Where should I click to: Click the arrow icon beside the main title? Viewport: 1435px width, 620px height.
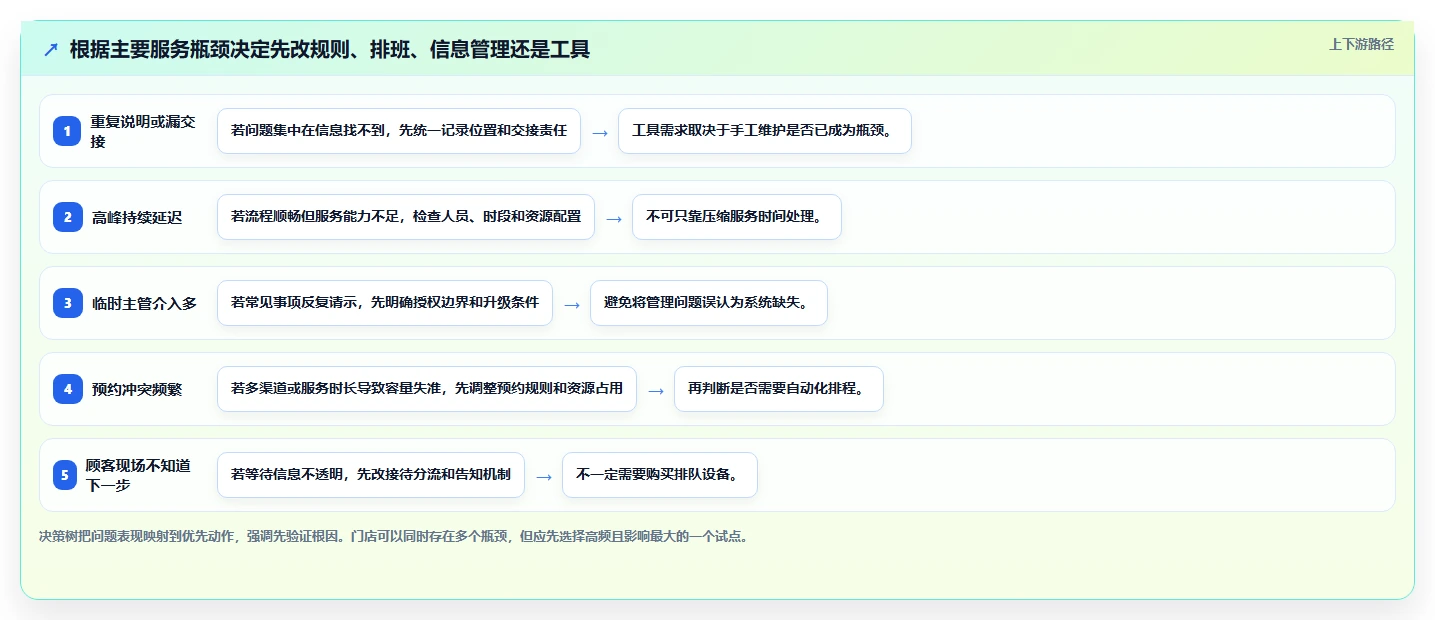[51, 50]
